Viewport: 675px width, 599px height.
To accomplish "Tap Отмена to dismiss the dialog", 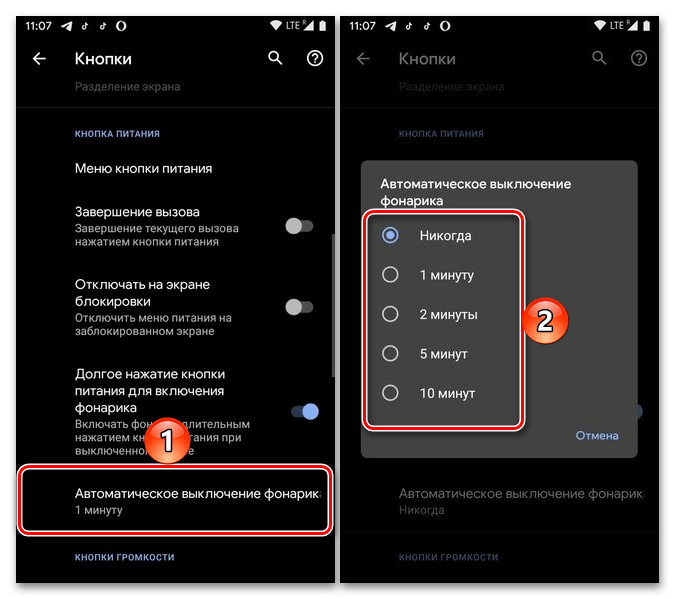I will pos(597,436).
